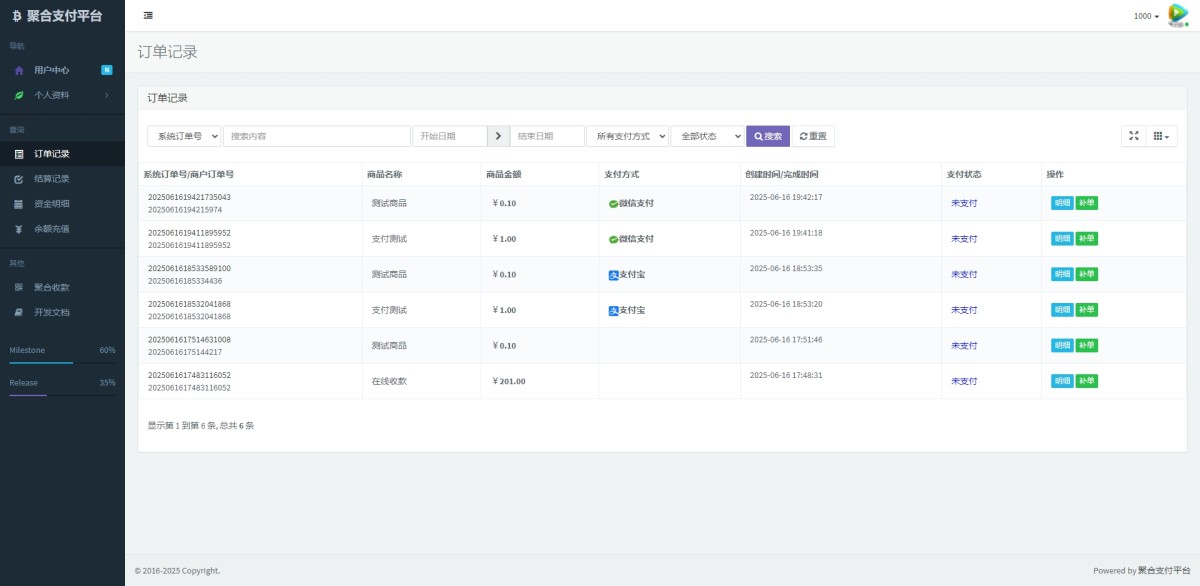Click the N badge next to 用户中心
The width and height of the screenshot is (1200, 586).
point(106,70)
